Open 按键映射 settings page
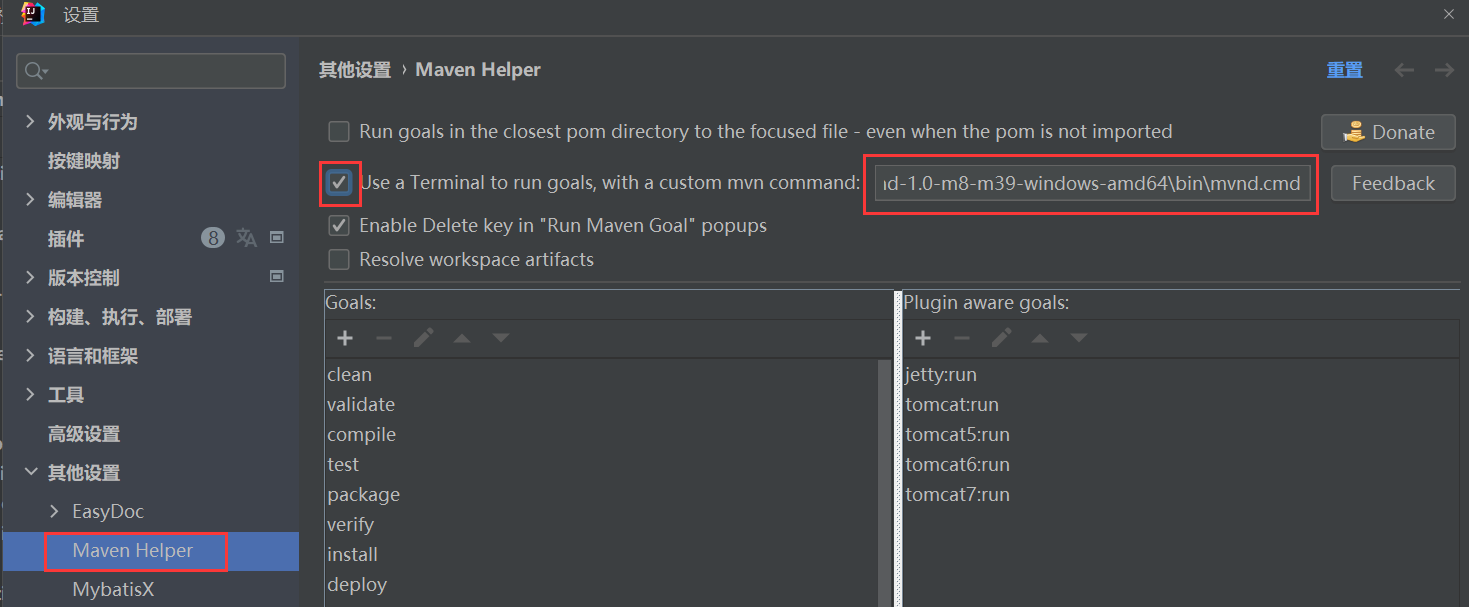The image size is (1469, 607). coord(84,160)
